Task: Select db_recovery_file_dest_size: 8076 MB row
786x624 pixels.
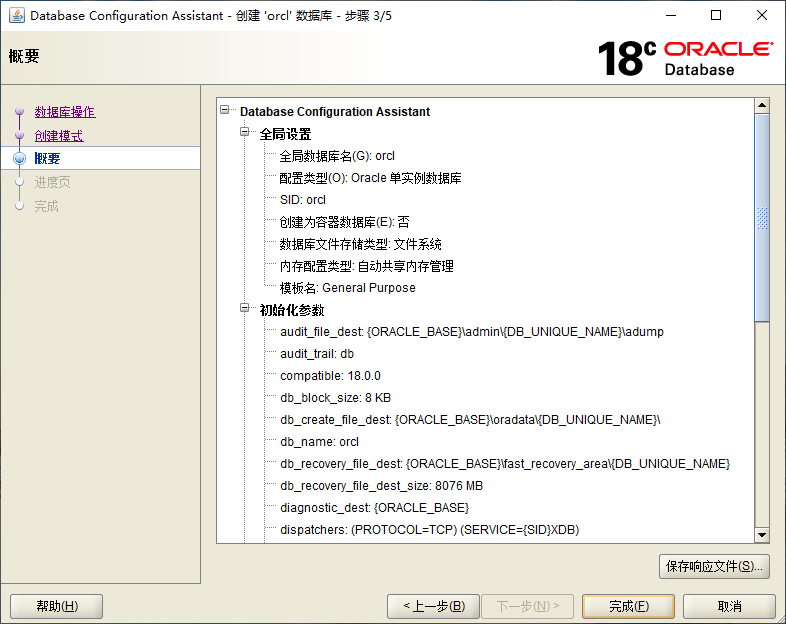Action: [x=381, y=486]
